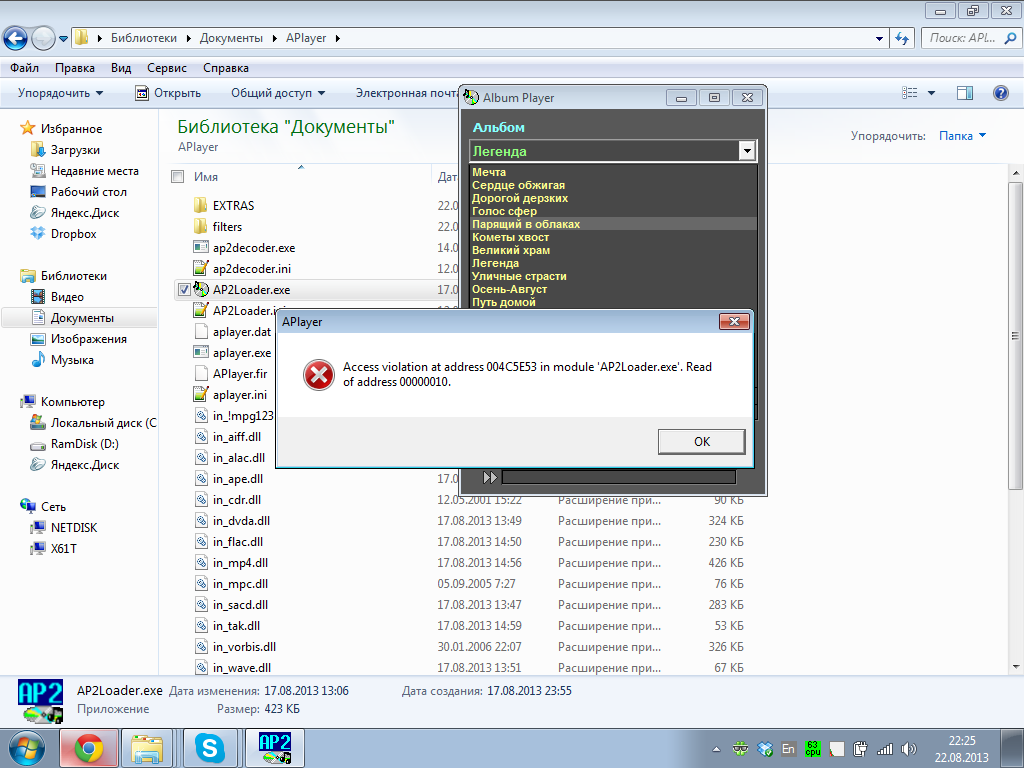This screenshot has width=1024, height=768.
Task: Open the Album dropdown showing Легенда
Action: (x=747, y=151)
